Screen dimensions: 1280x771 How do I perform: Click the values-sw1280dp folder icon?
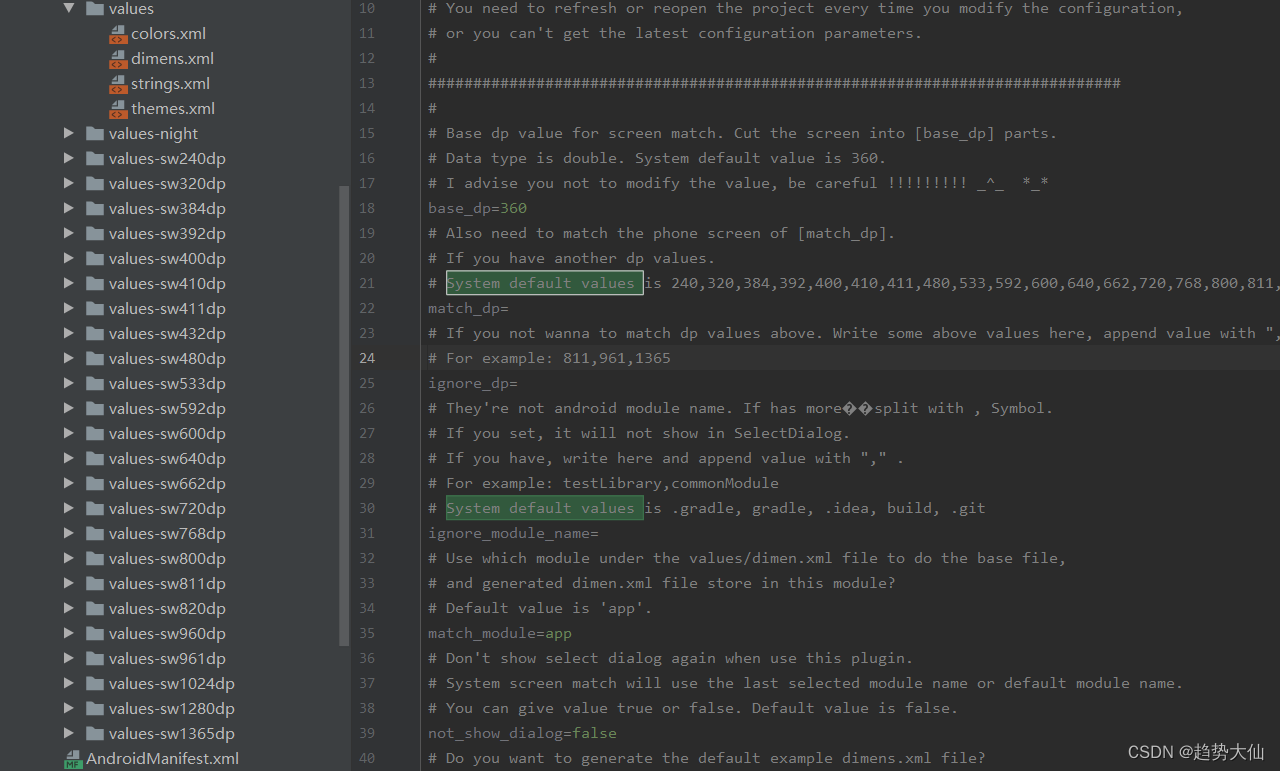(95, 708)
